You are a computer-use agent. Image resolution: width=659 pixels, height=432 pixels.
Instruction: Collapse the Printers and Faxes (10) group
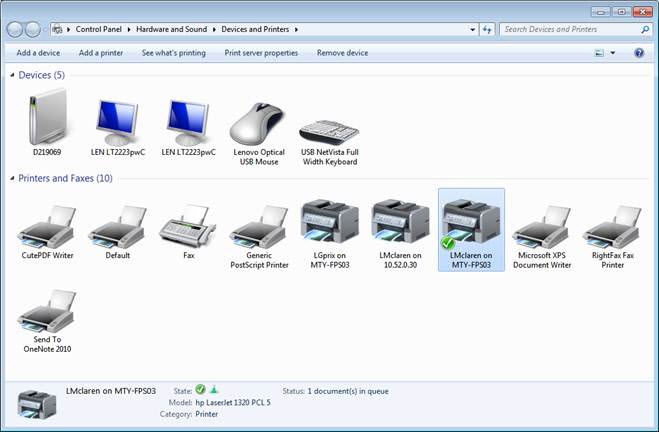pos(12,178)
